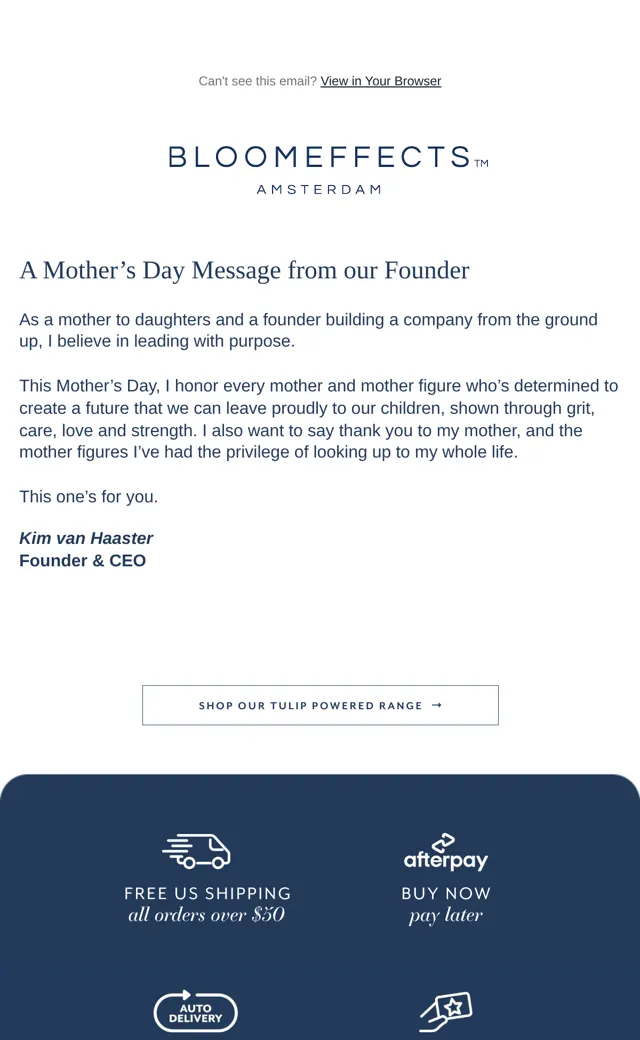The image size is (640, 1040).
Task: Select the Free US Shipping text
Action: [x=208, y=893]
